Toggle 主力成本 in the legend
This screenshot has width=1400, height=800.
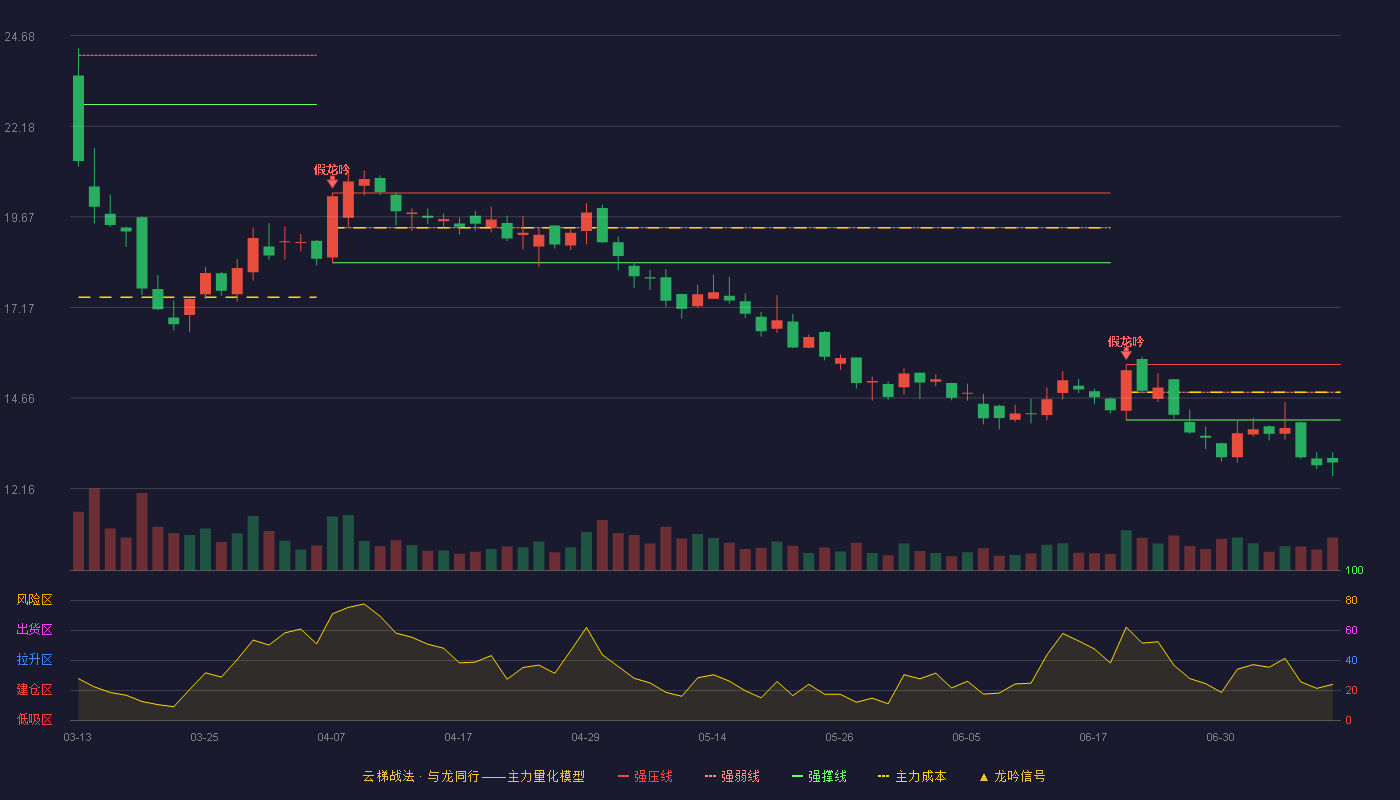pos(911,776)
